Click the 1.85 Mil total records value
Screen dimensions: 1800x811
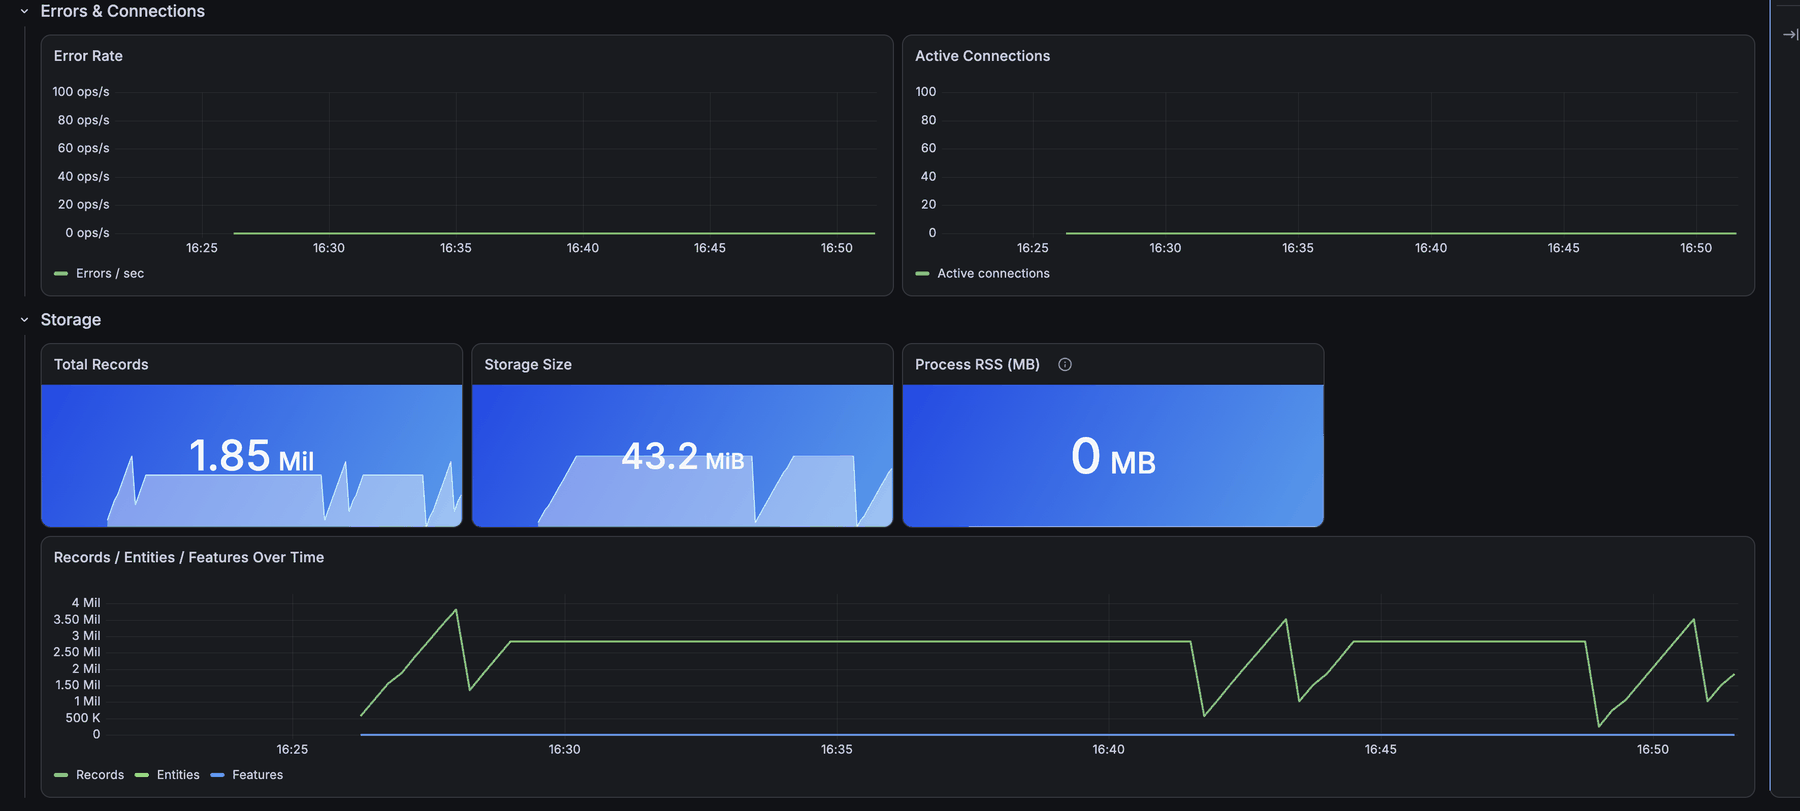251,456
